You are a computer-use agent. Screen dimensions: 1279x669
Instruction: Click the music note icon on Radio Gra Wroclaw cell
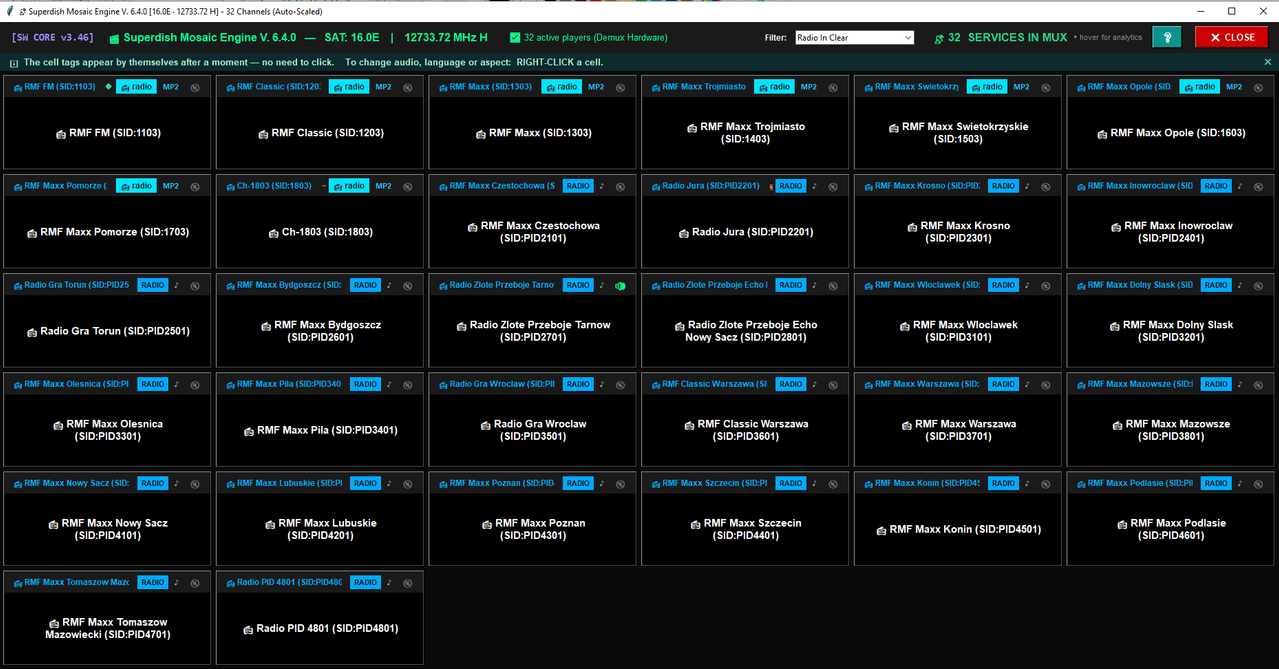(x=602, y=384)
